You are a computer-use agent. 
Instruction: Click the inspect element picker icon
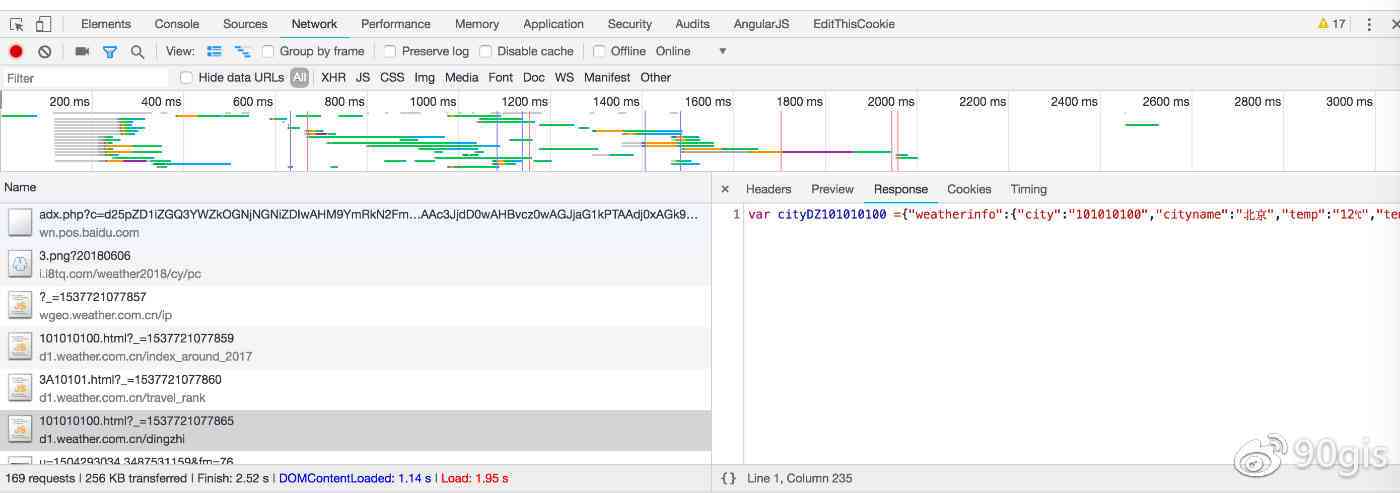point(17,24)
